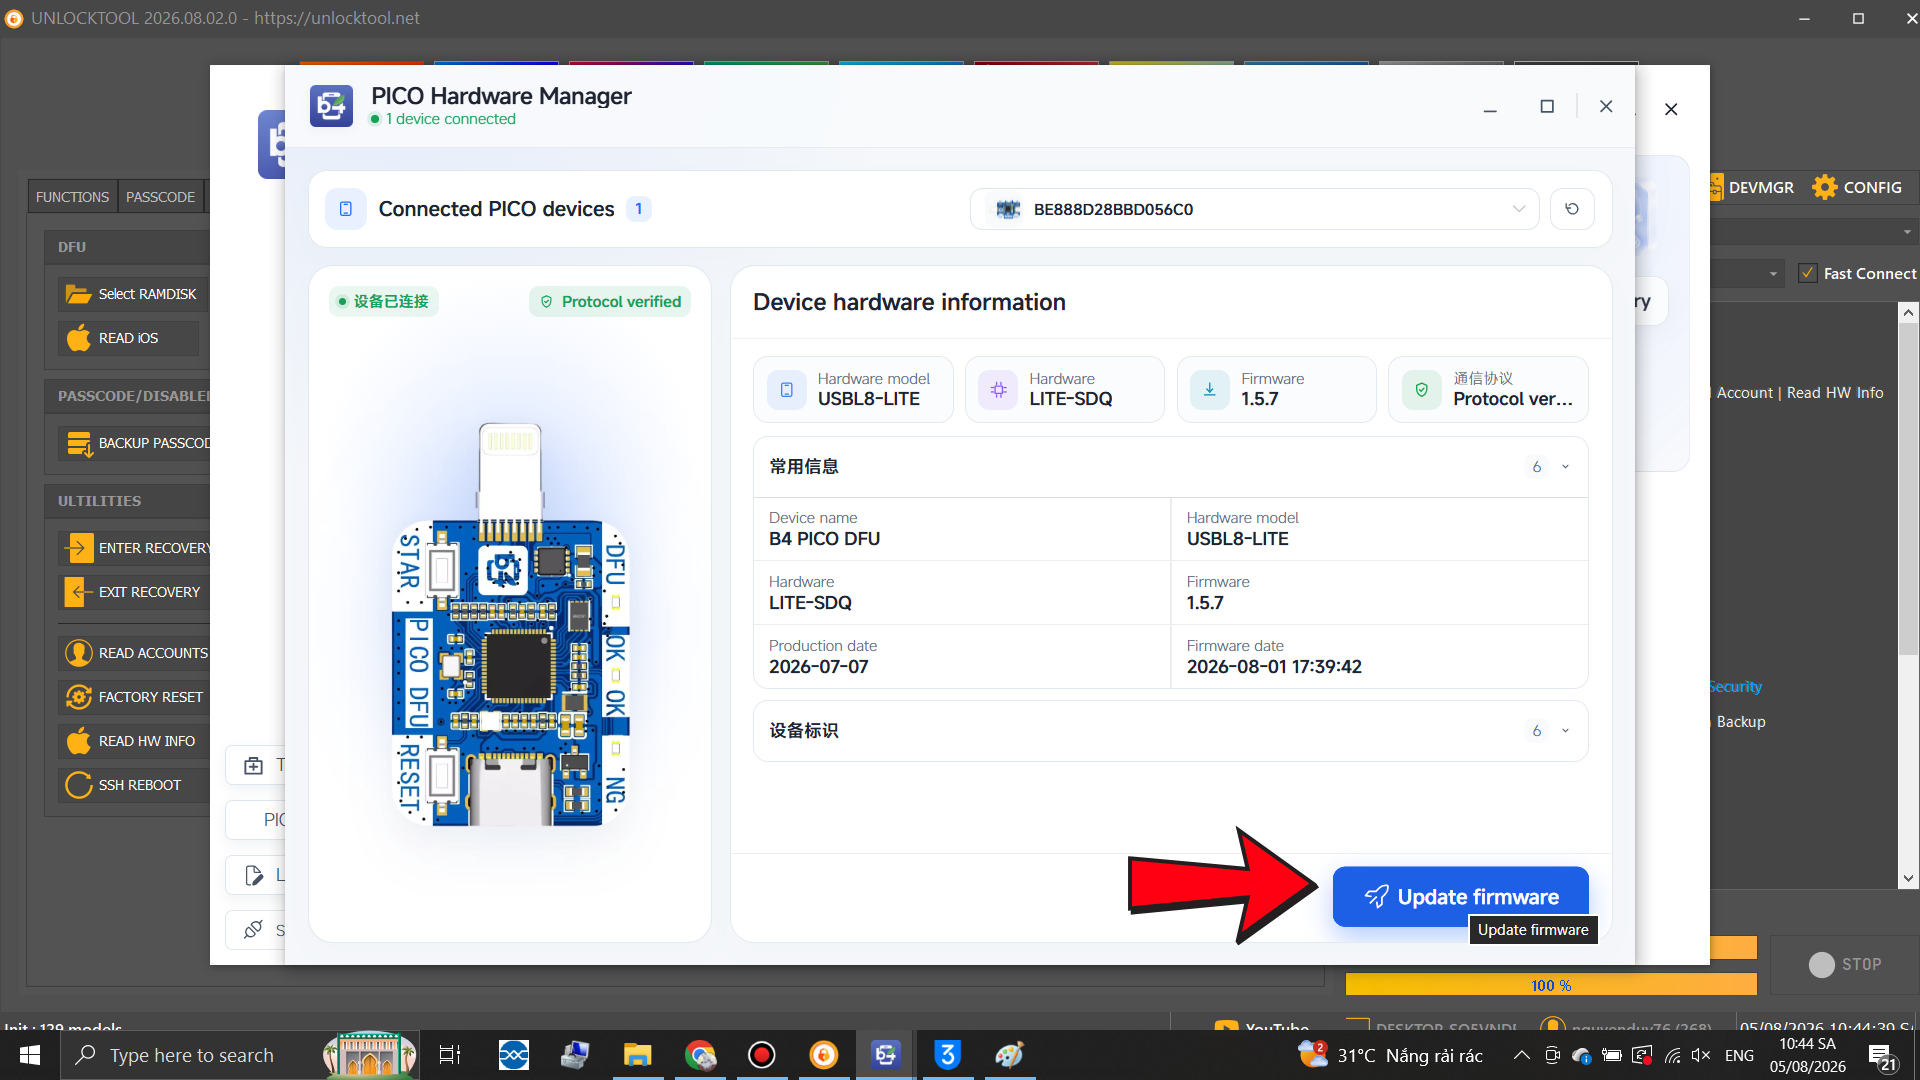Open the BE888D28BBD056C0 device dropdown

coord(1254,209)
